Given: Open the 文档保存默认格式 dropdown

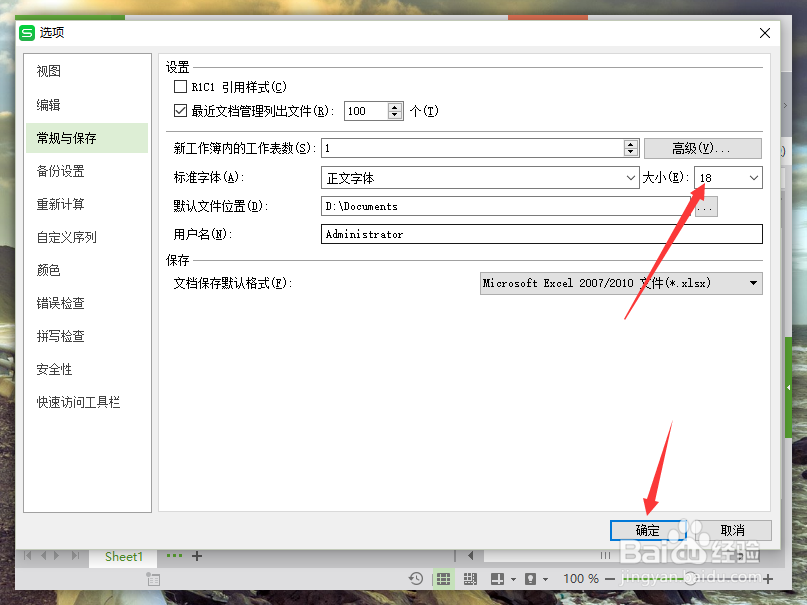Looking at the screenshot, I should pyautogui.click(x=621, y=283).
